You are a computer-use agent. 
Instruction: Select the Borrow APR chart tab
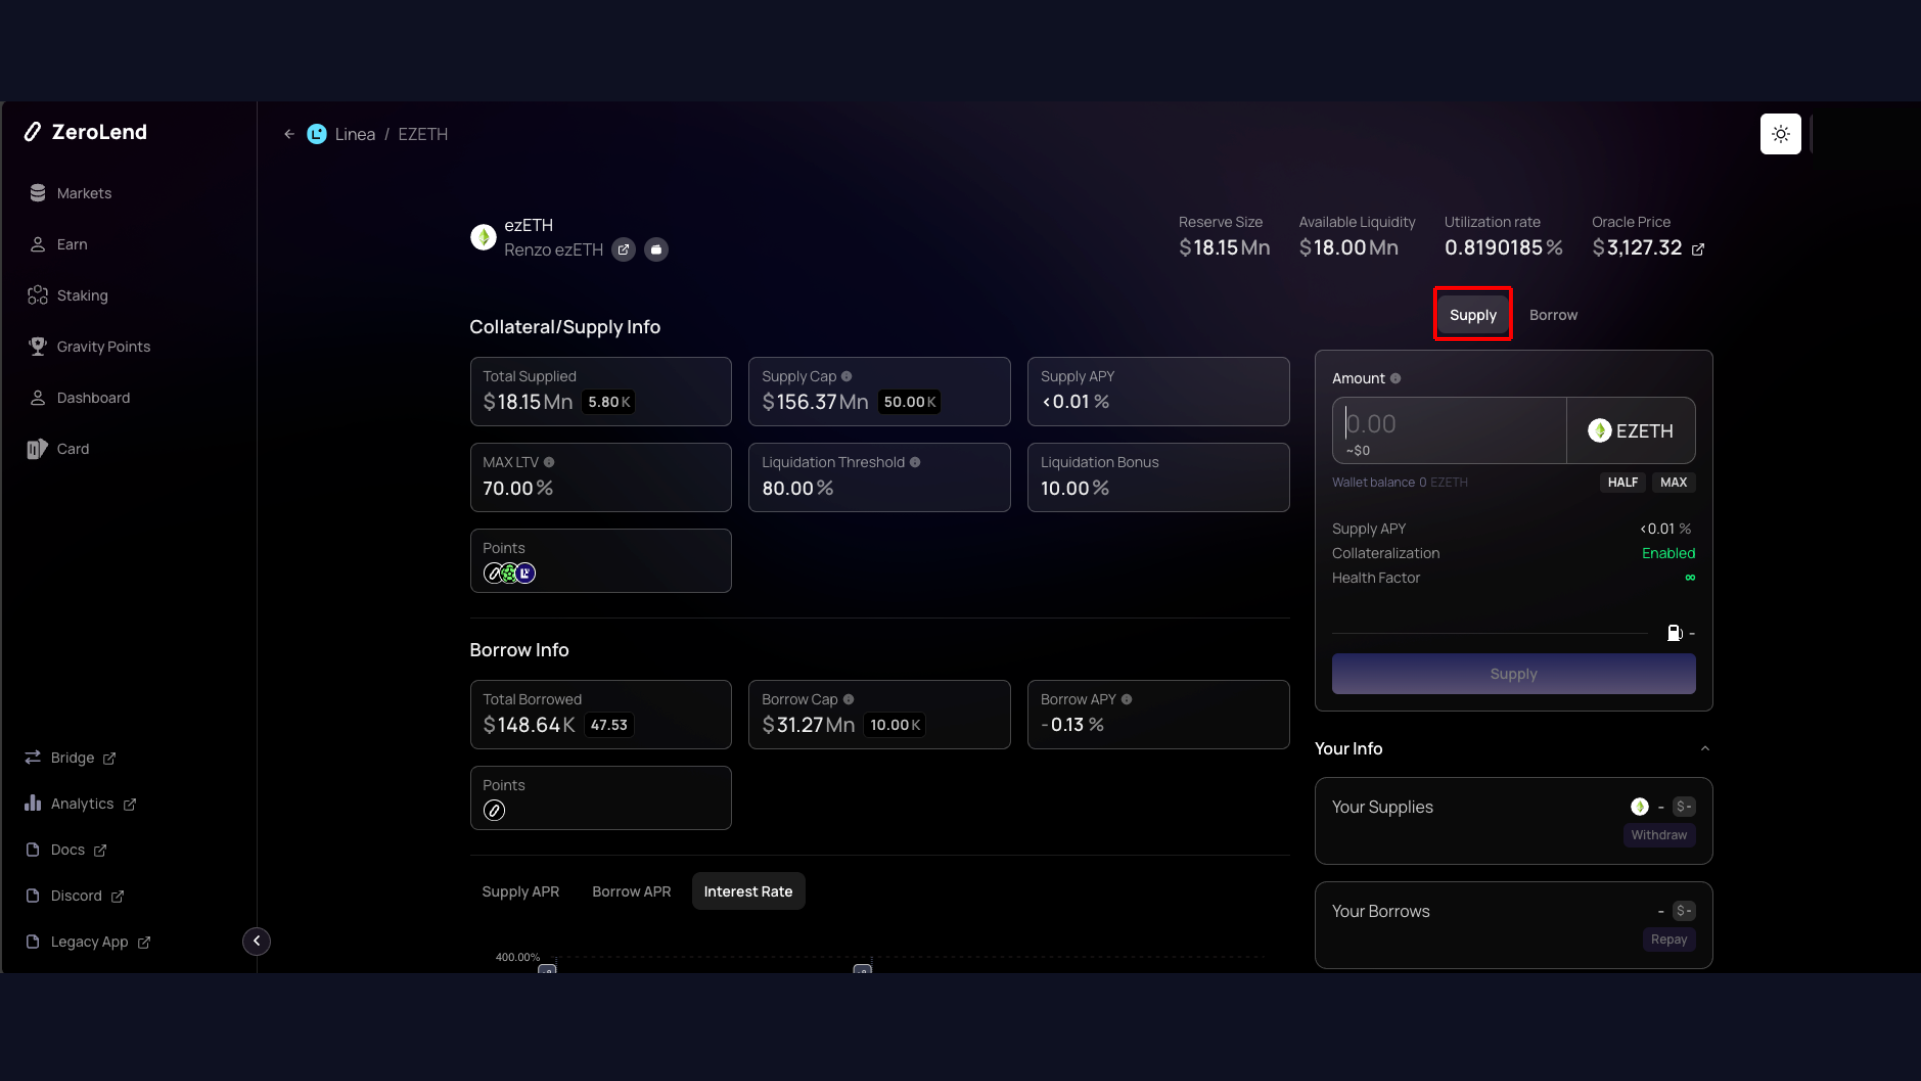click(631, 891)
